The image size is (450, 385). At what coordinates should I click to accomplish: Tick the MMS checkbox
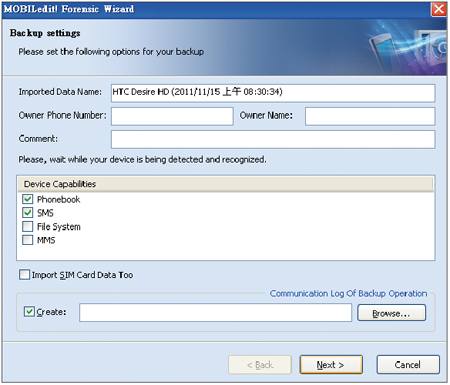pos(28,240)
